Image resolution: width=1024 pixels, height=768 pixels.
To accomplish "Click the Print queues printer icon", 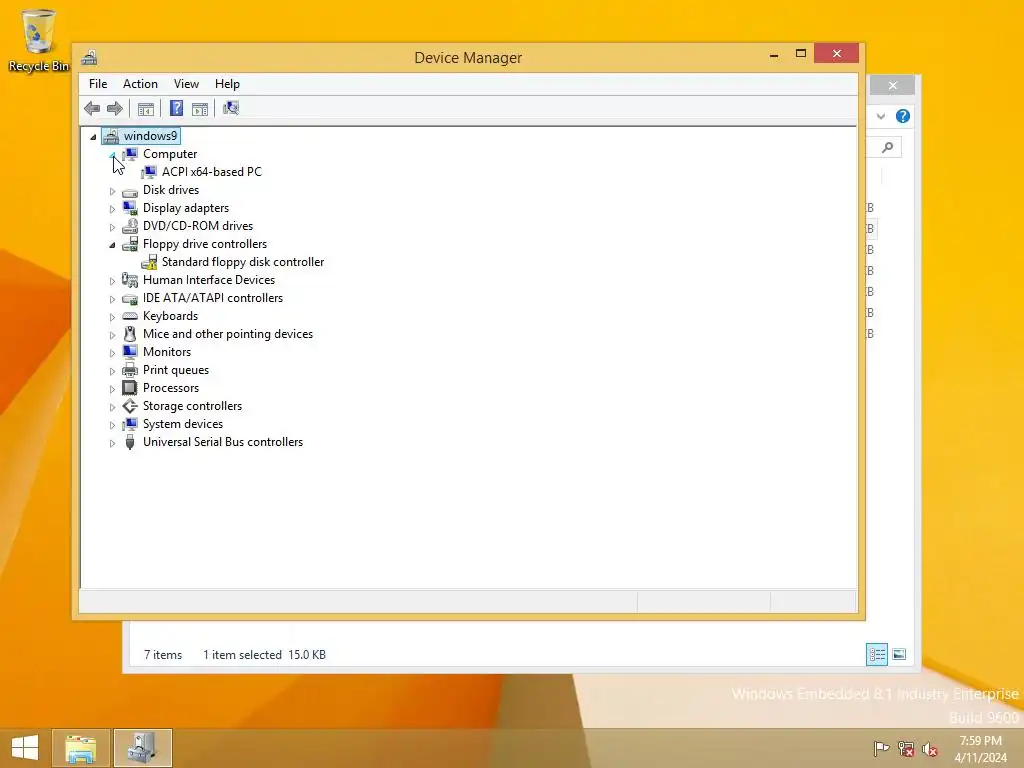I will (x=130, y=370).
